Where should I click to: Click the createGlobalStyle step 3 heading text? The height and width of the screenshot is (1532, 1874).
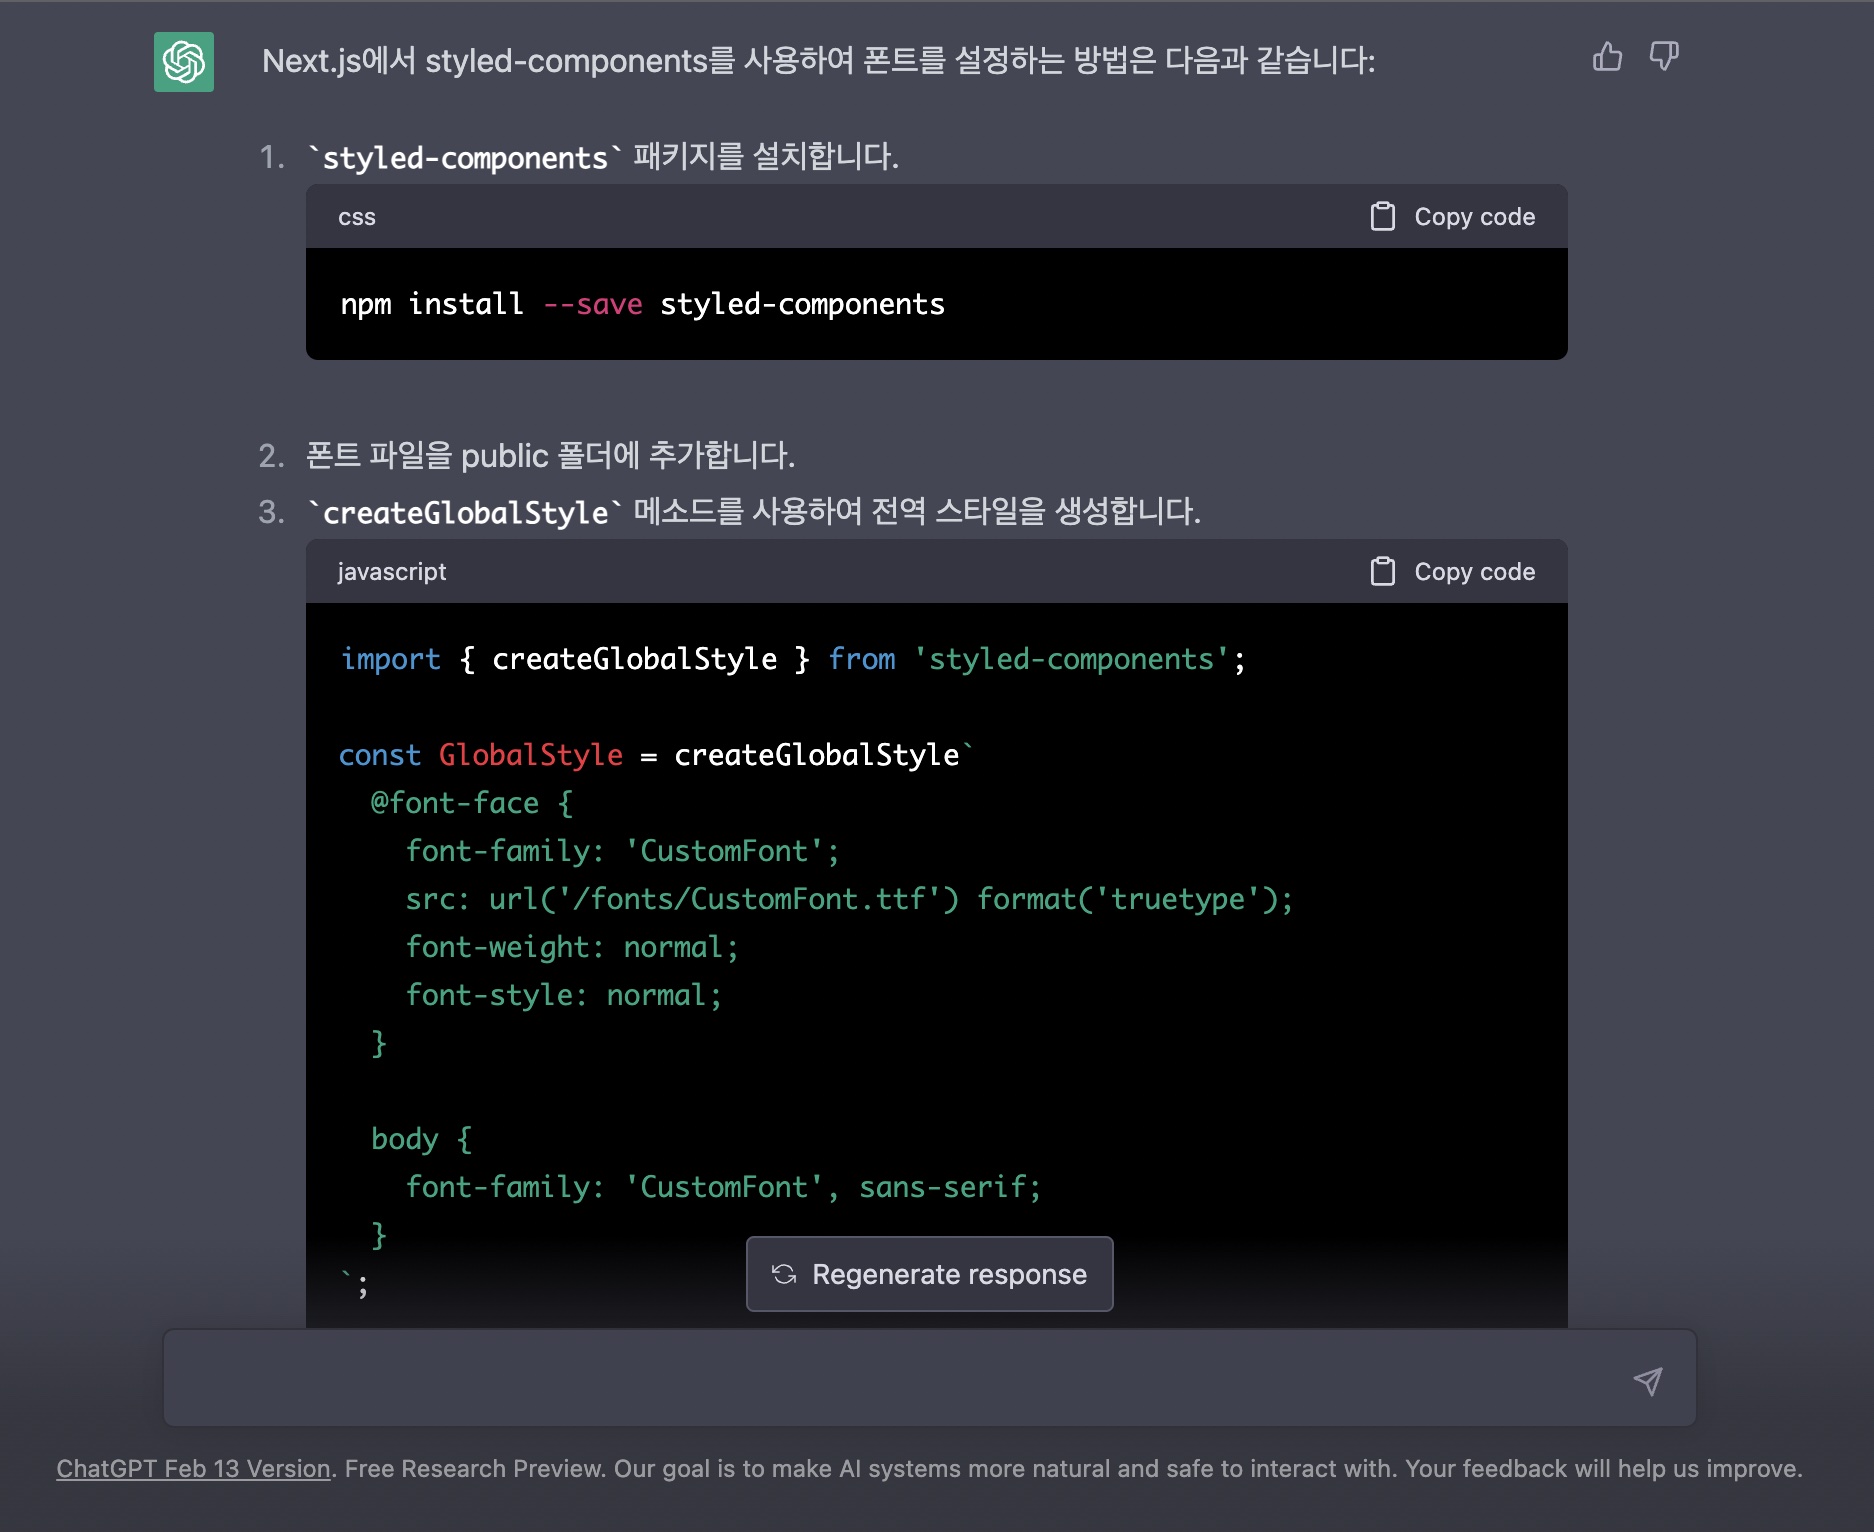click(754, 512)
